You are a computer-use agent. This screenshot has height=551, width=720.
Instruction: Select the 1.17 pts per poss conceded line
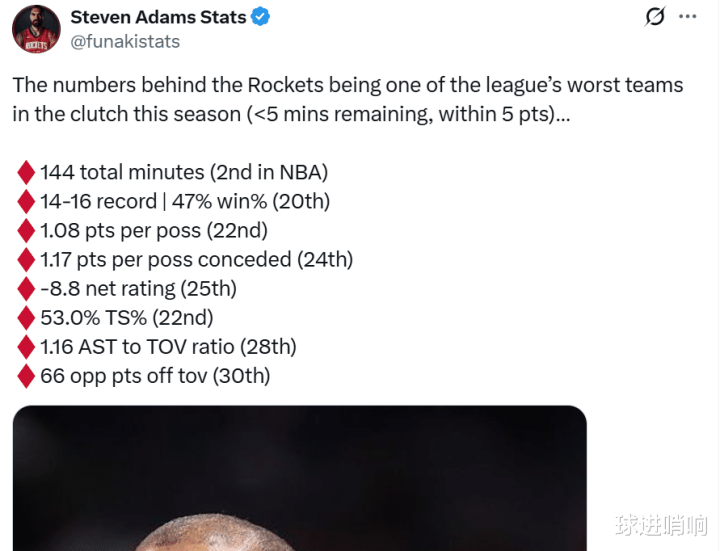coord(196,260)
